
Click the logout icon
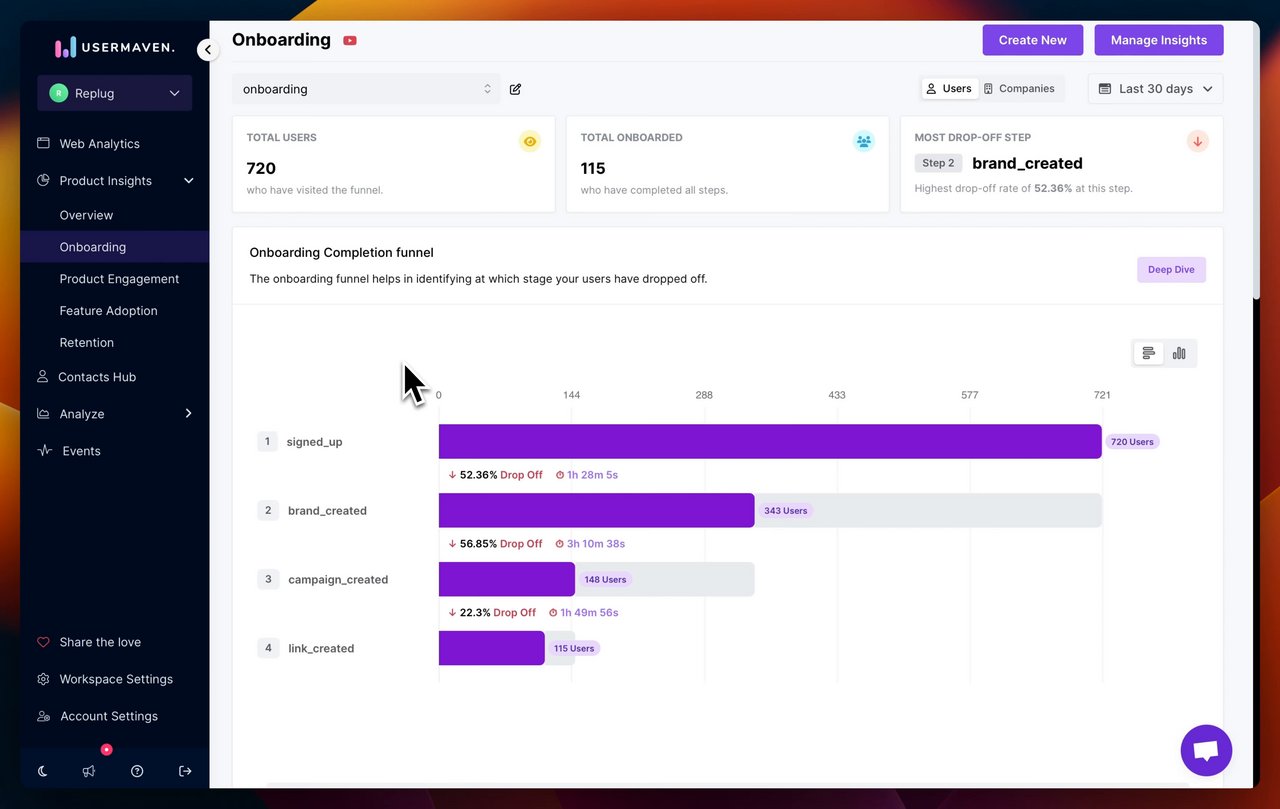[x=185, y=771]
